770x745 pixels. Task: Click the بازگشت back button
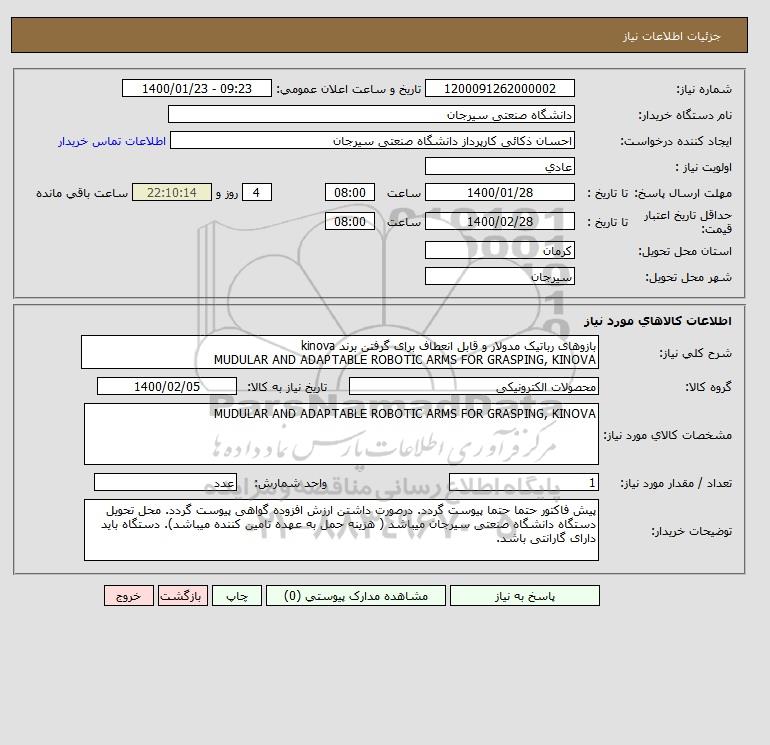click(x=183, y=595)
